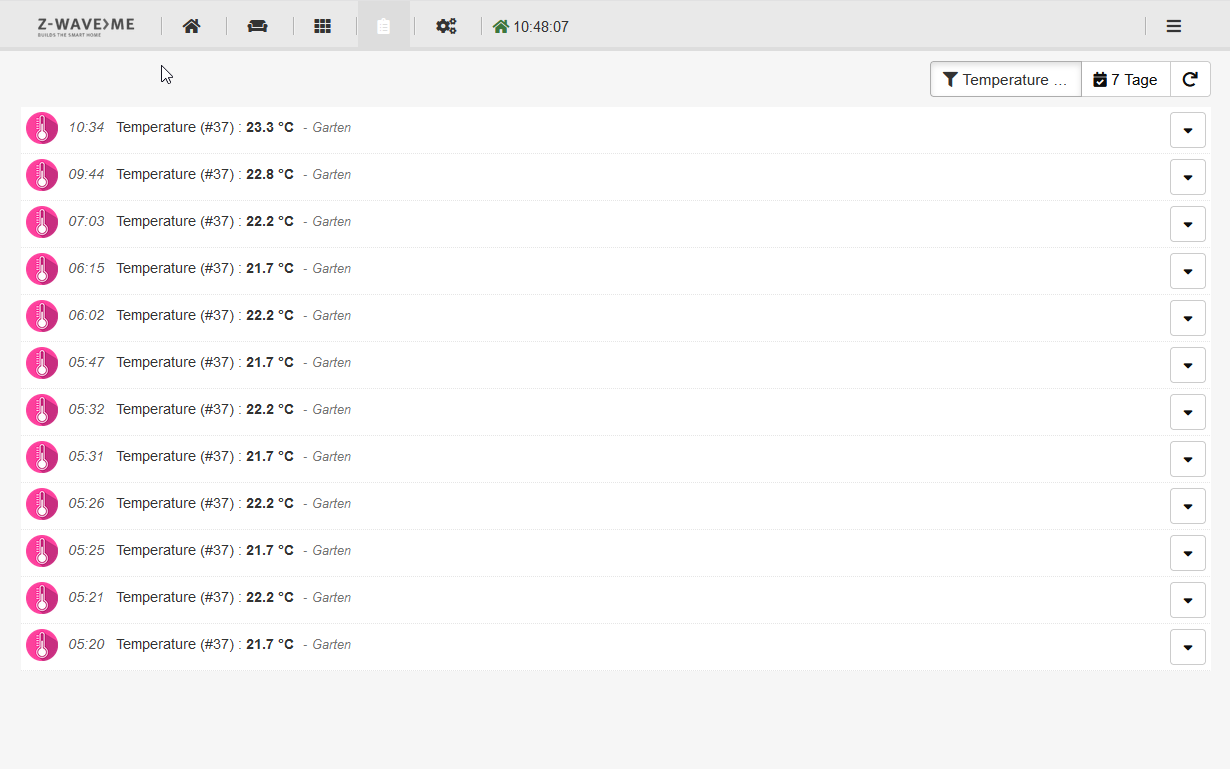Open the rooms sofa icon

[257, 27]
